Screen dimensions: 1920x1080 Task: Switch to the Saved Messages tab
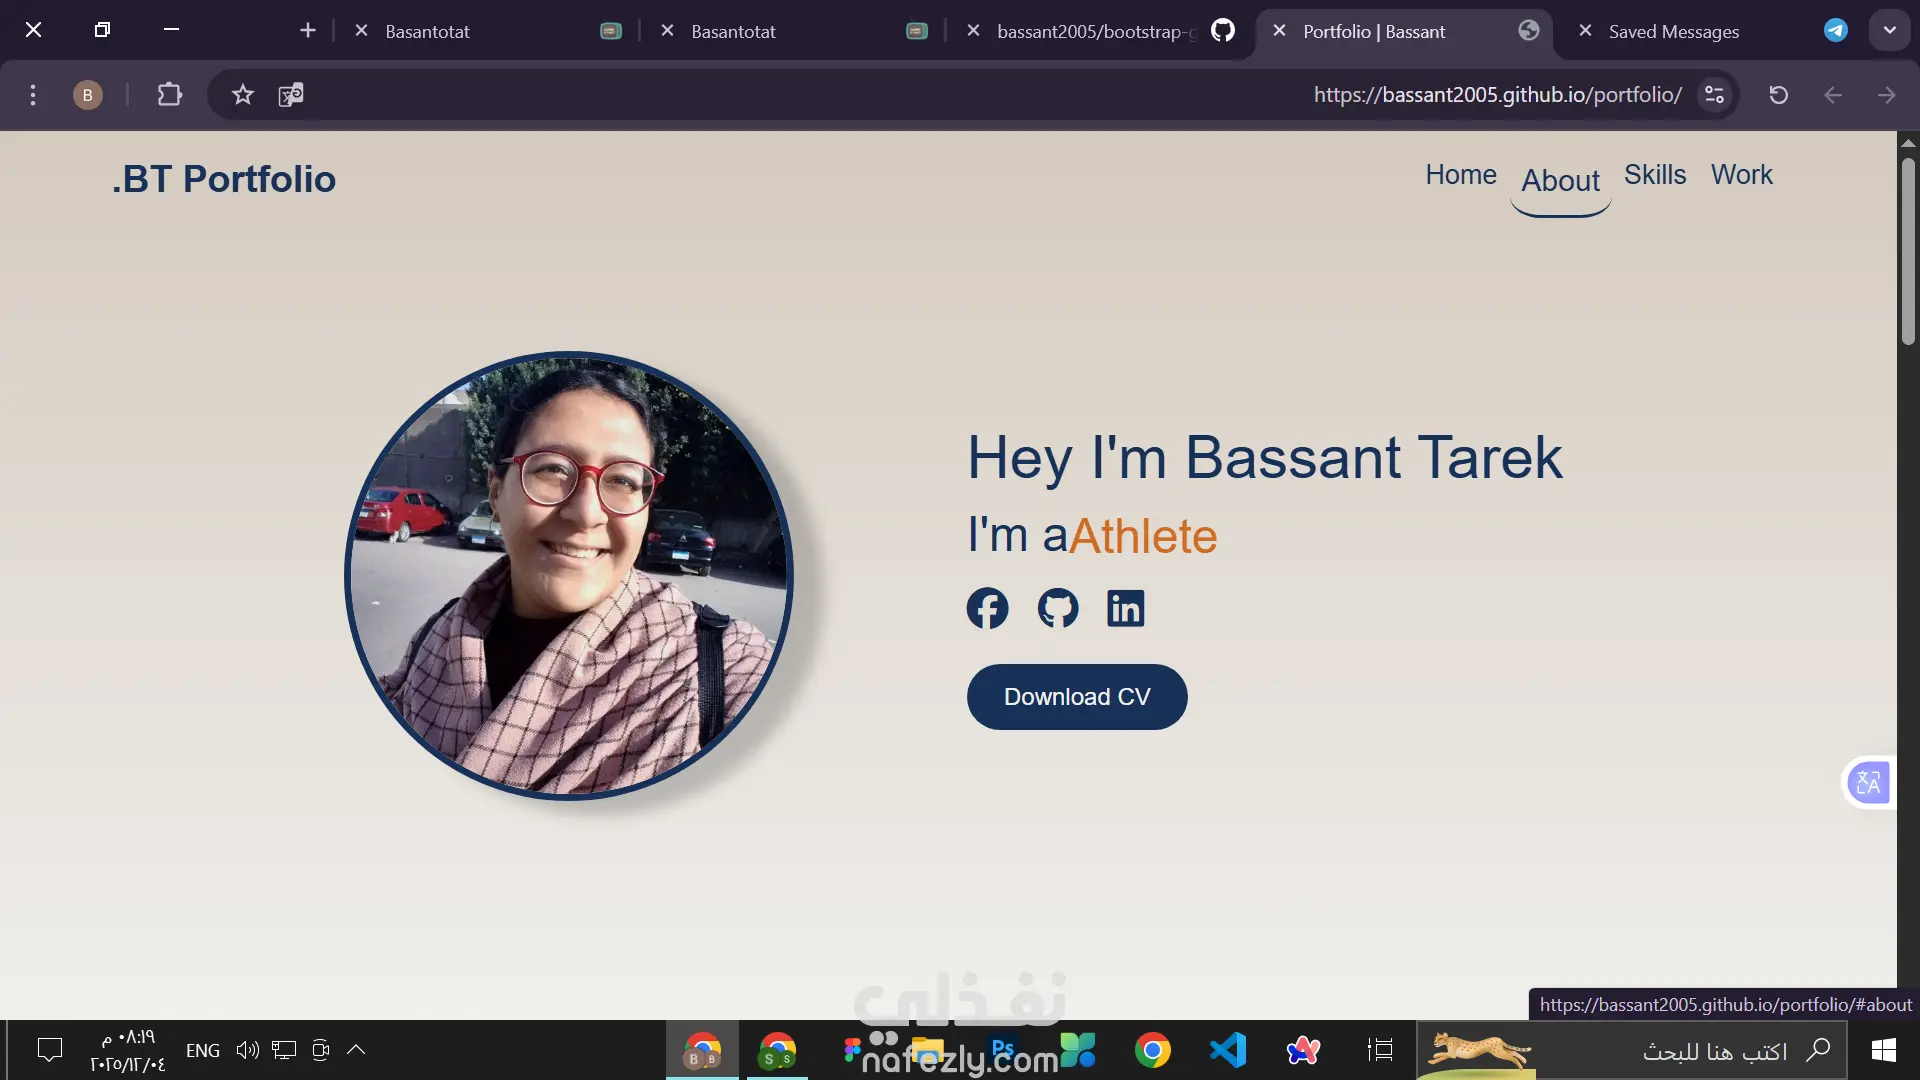tap(1673, 31)
